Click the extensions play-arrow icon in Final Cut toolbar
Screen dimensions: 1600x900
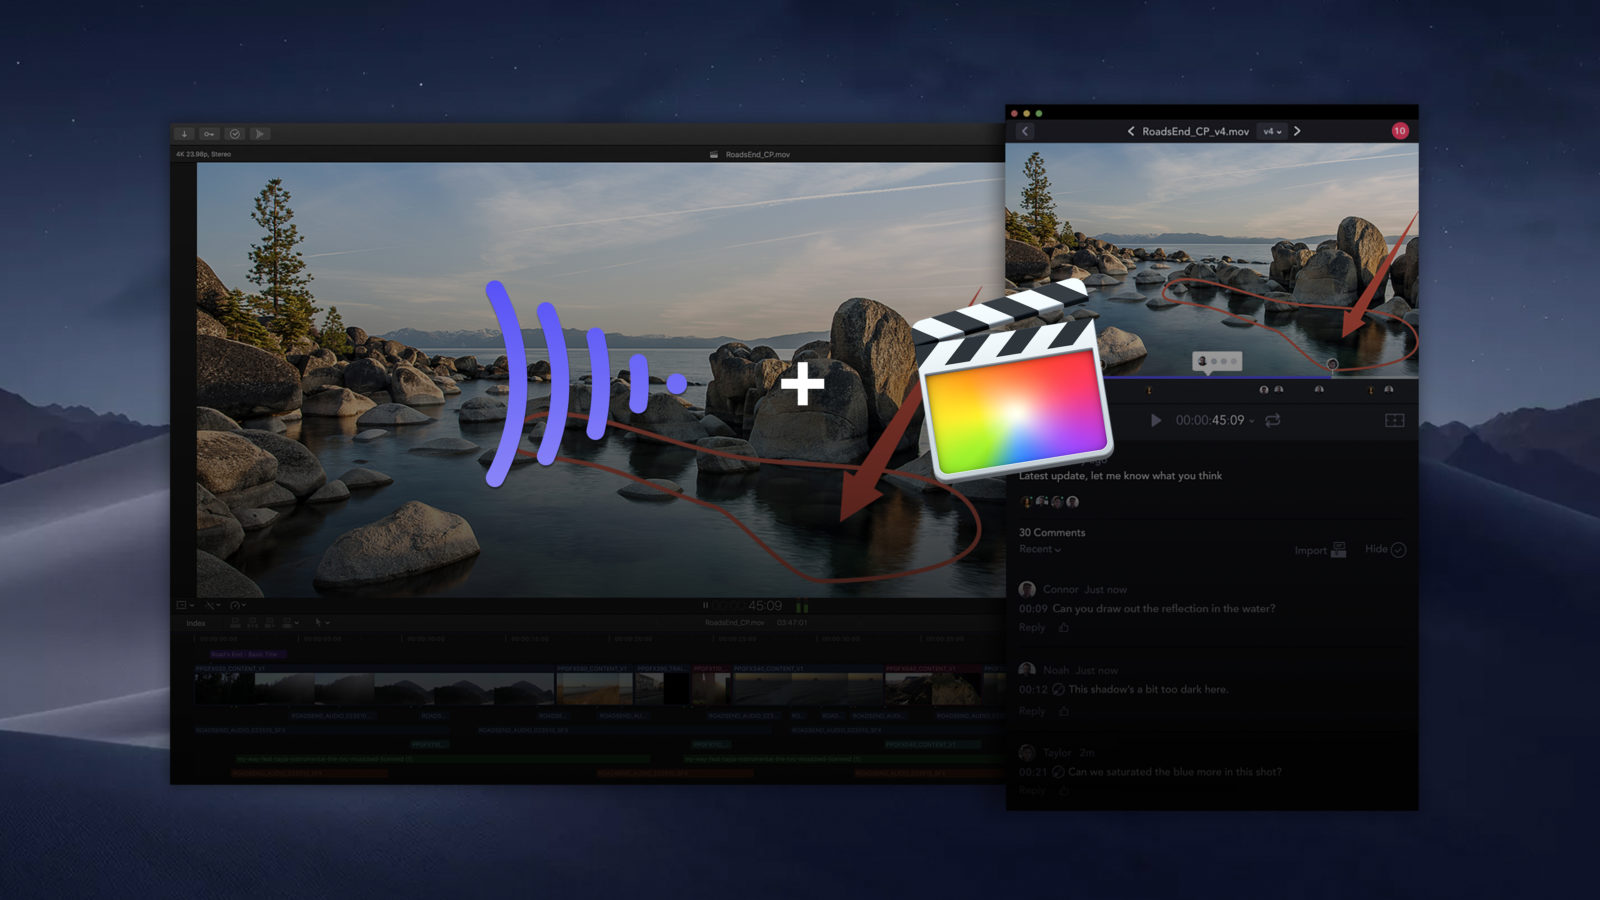259,134
